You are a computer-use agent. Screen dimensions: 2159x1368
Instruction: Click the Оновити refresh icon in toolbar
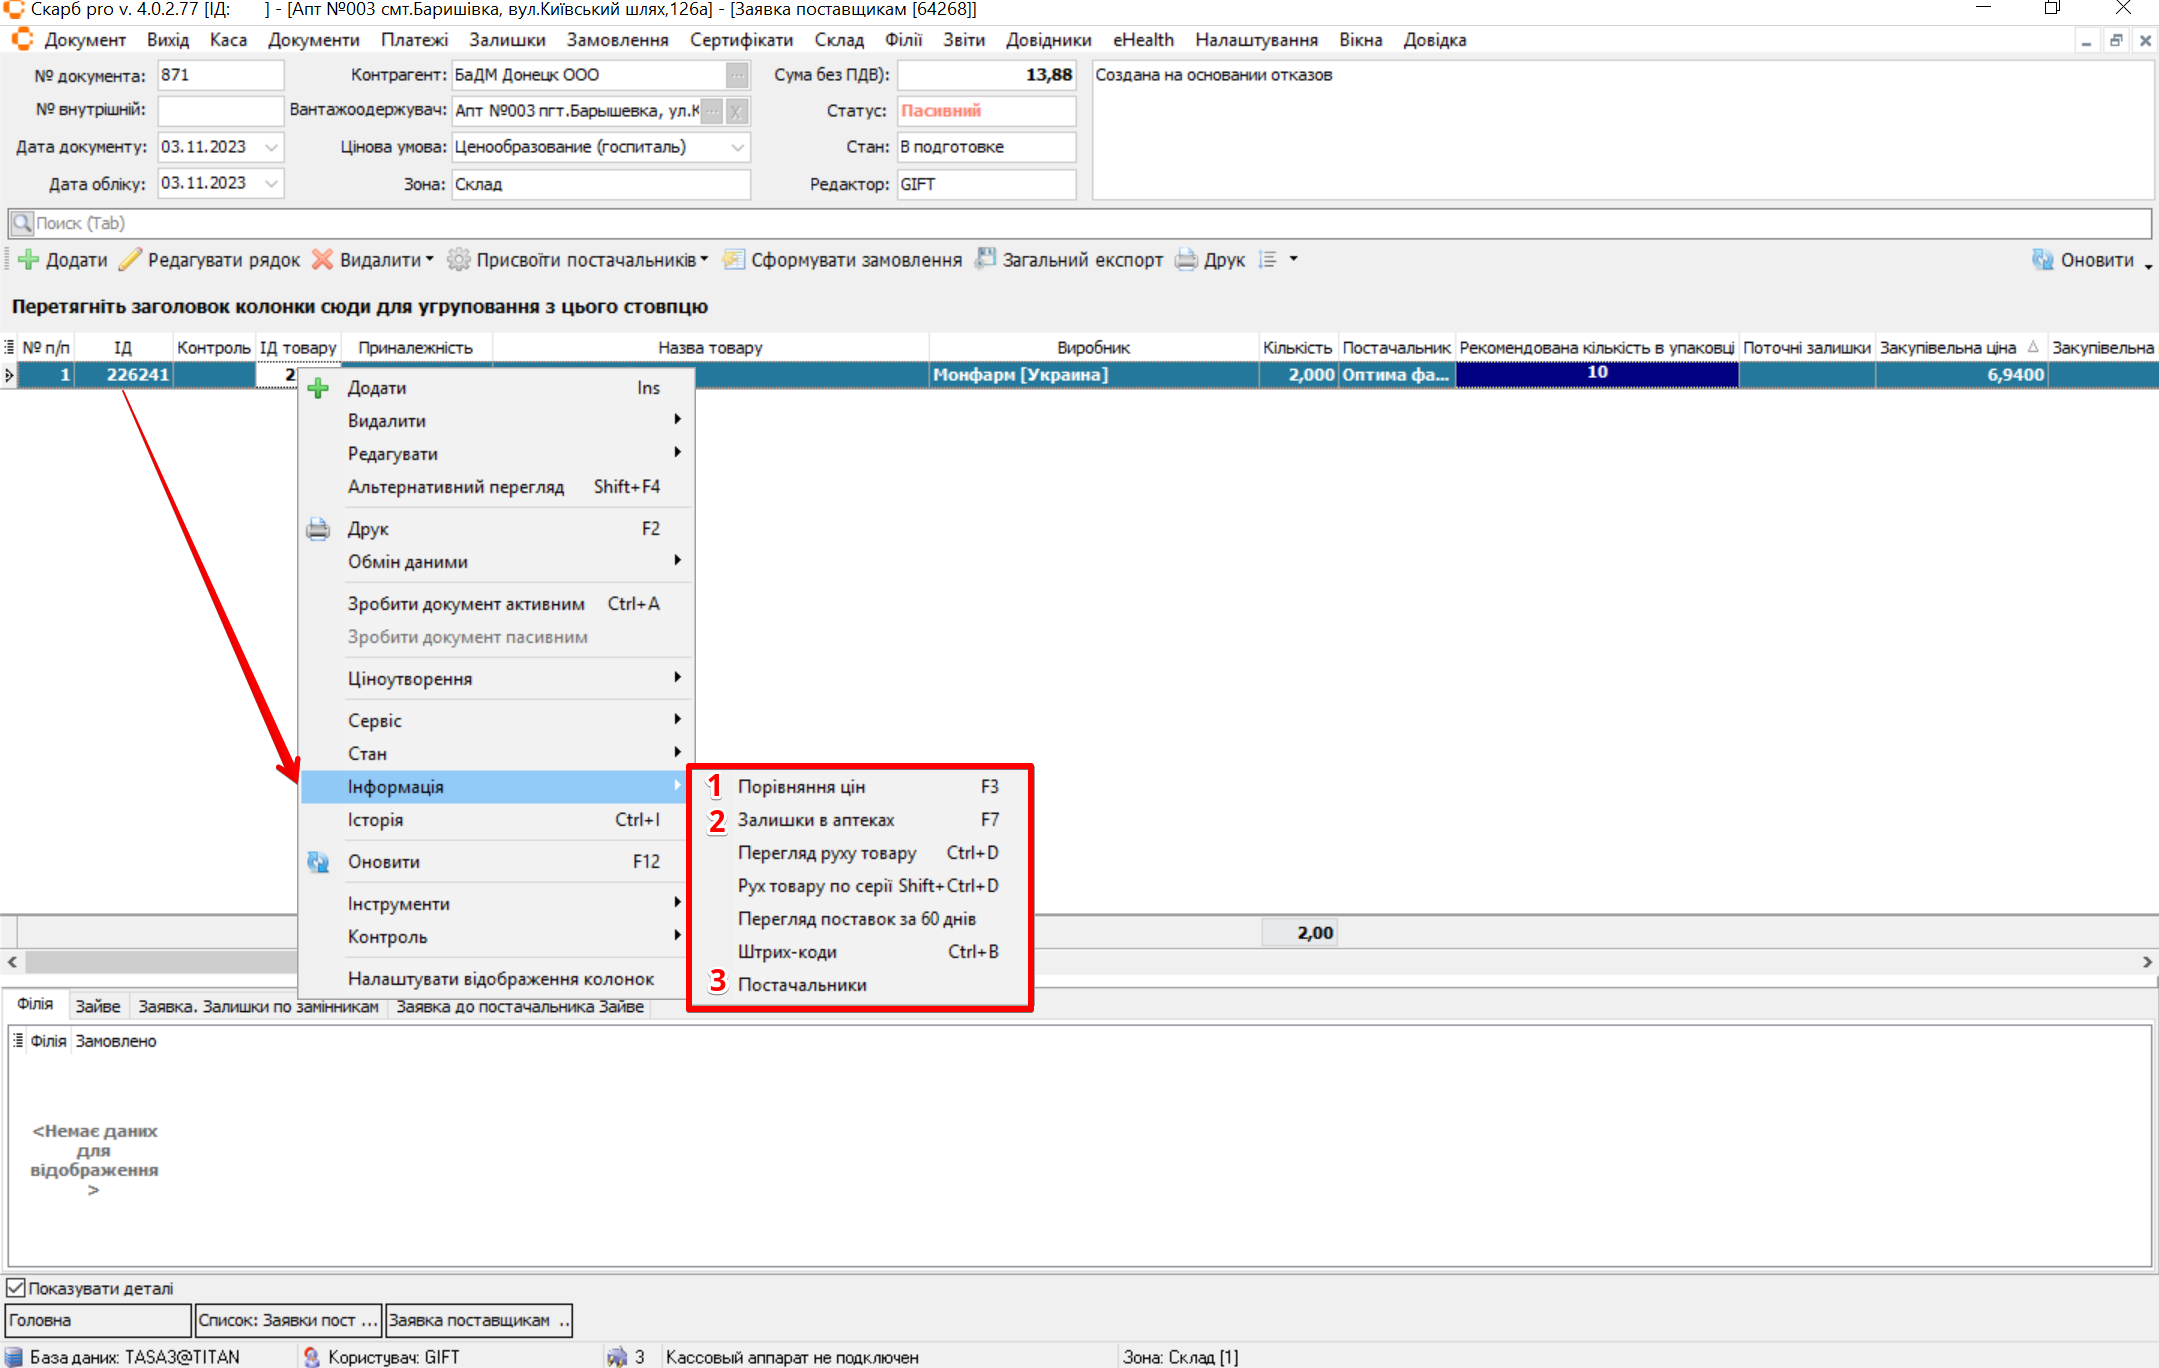[x=2042, y=260]
